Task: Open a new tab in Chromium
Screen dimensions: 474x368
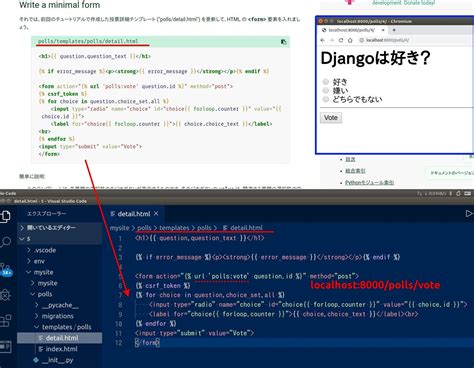Action: tap(394, 30)
